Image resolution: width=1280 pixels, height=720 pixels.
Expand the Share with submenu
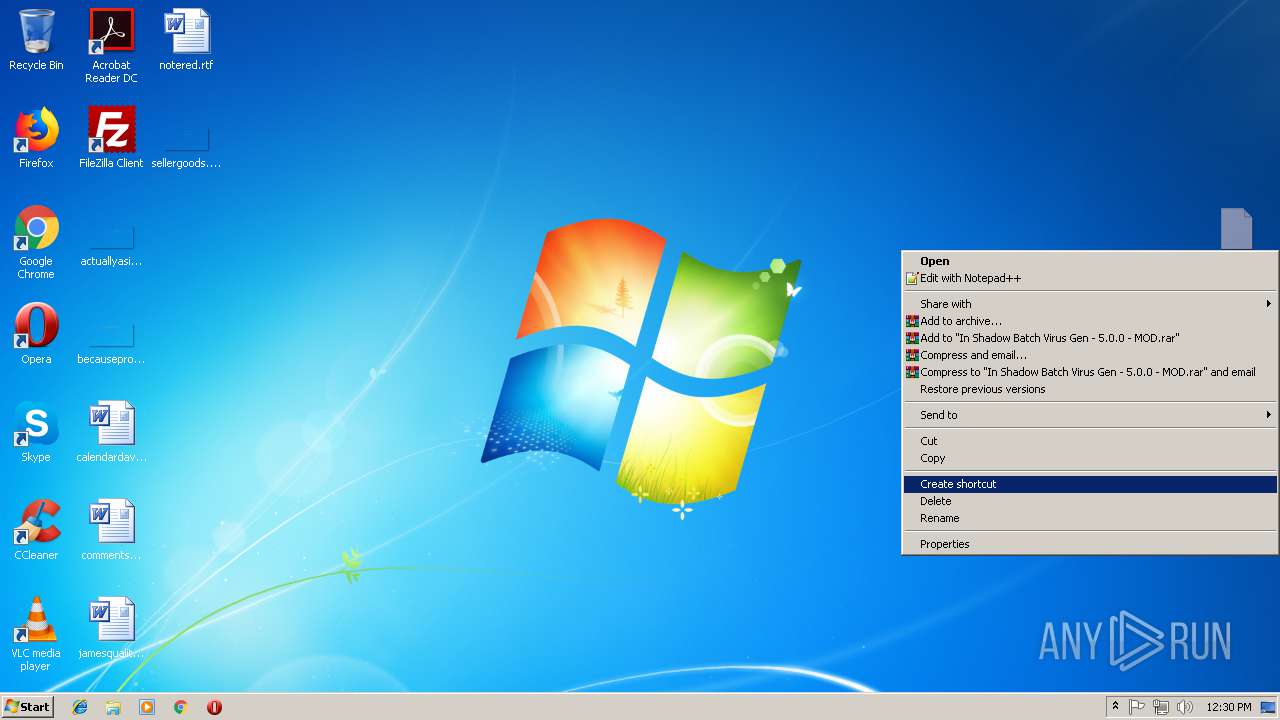1090,304
